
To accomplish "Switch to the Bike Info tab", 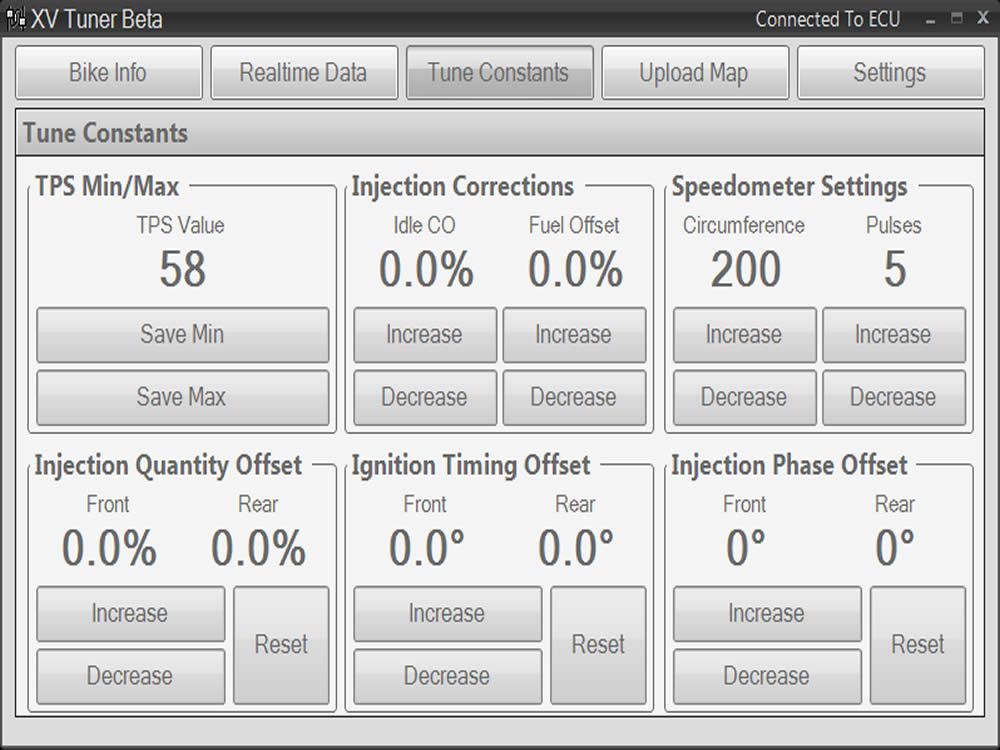I will coord(108,72).
